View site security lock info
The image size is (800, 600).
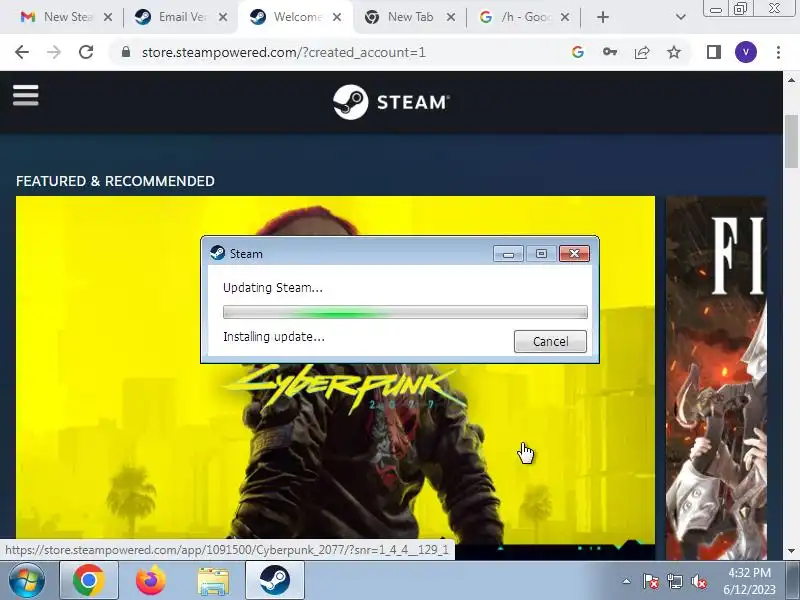click(126, 52)
